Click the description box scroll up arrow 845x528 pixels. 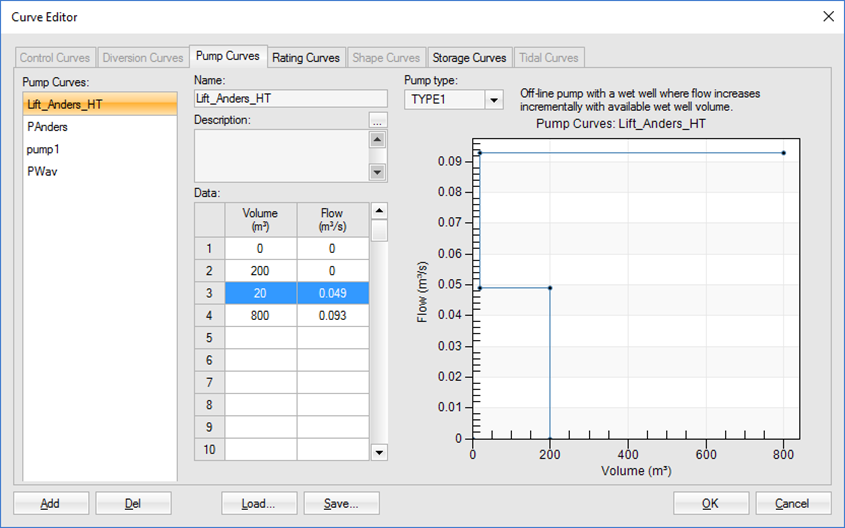[377, 140]
